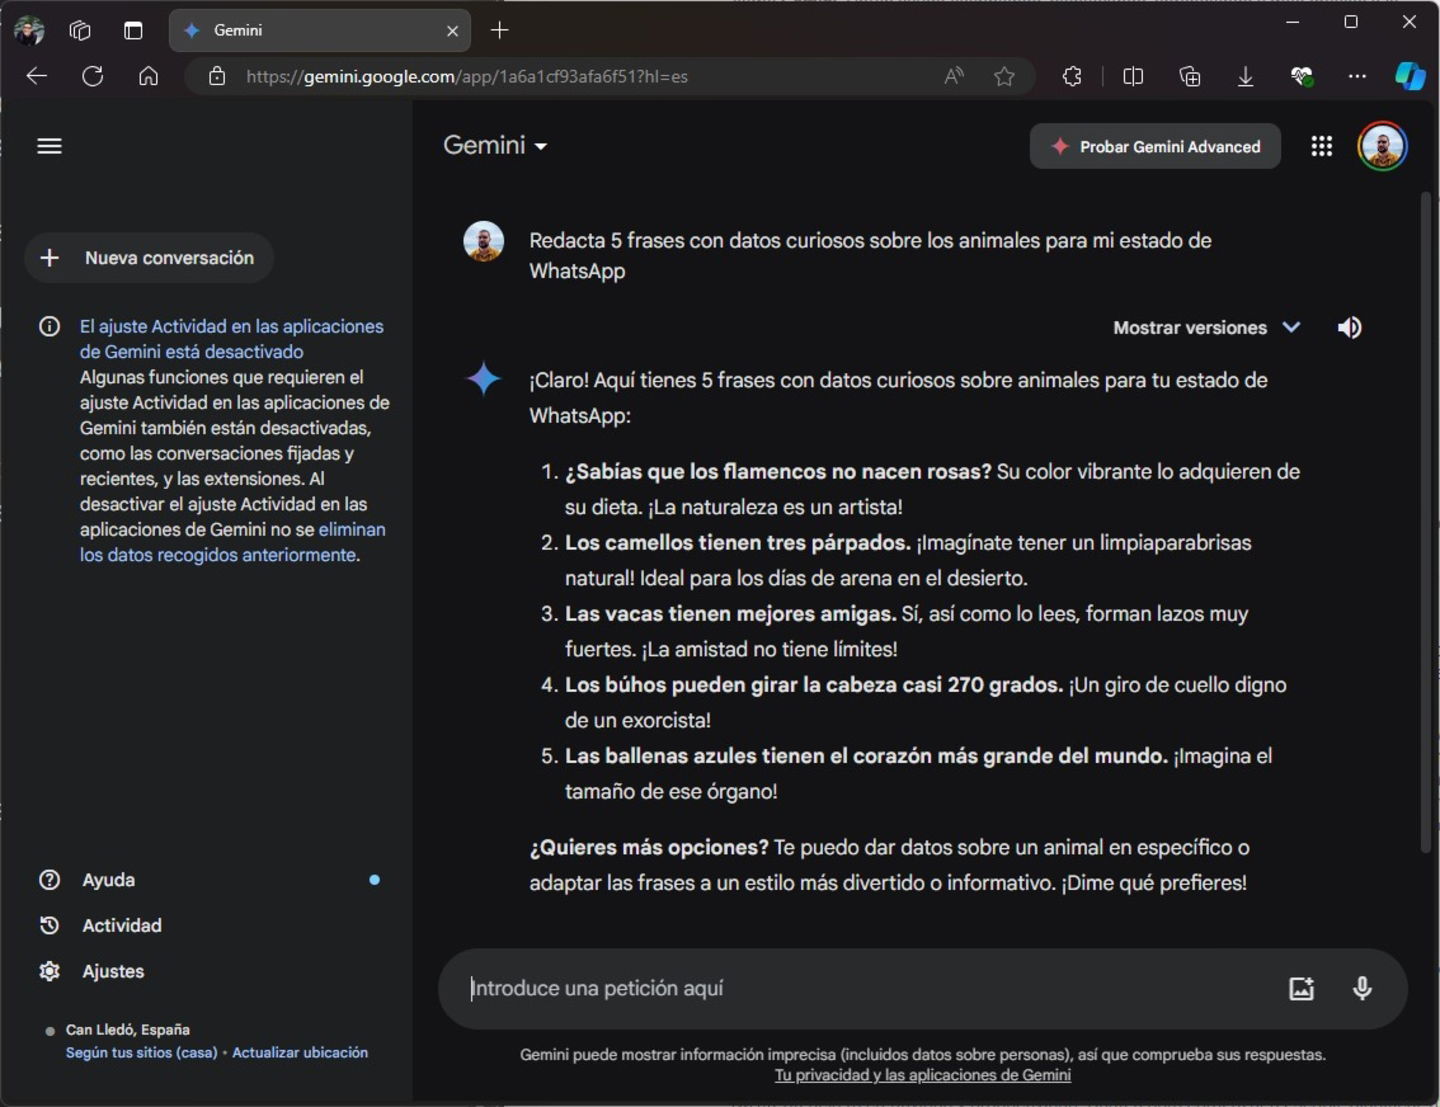This screenshot has width=1440, height=1107.
Task: Click the chat vertical scrollbar
Action: [1425, 523]
